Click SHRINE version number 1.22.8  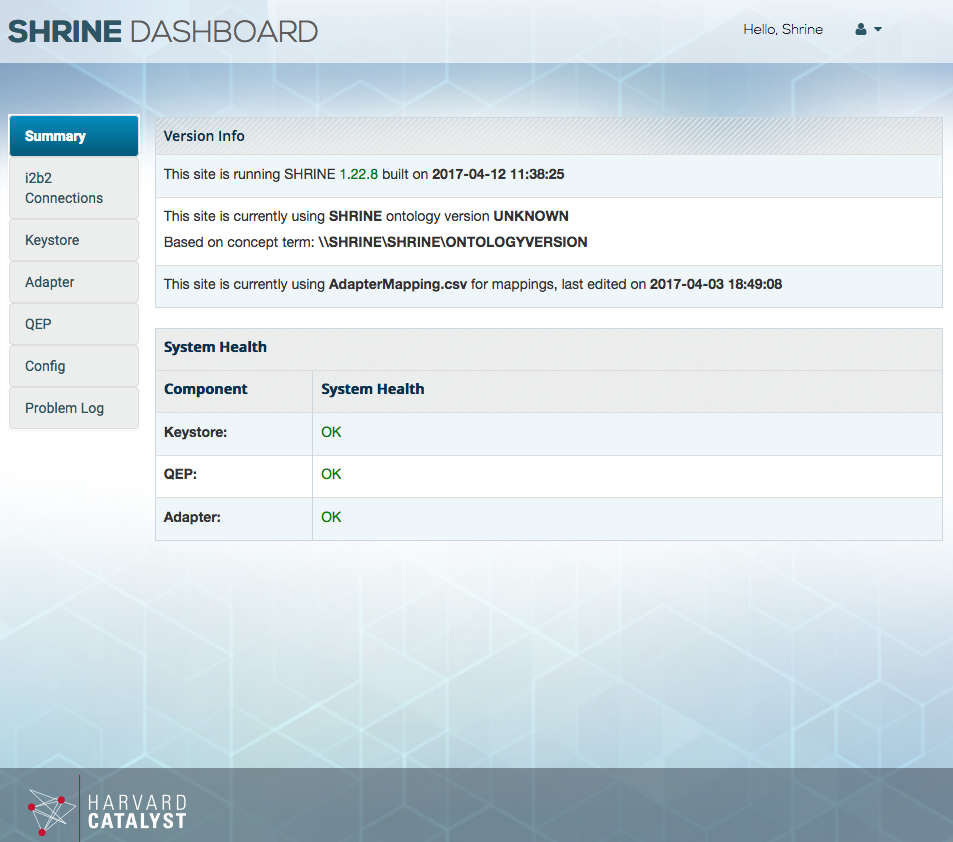pos(359,174)
